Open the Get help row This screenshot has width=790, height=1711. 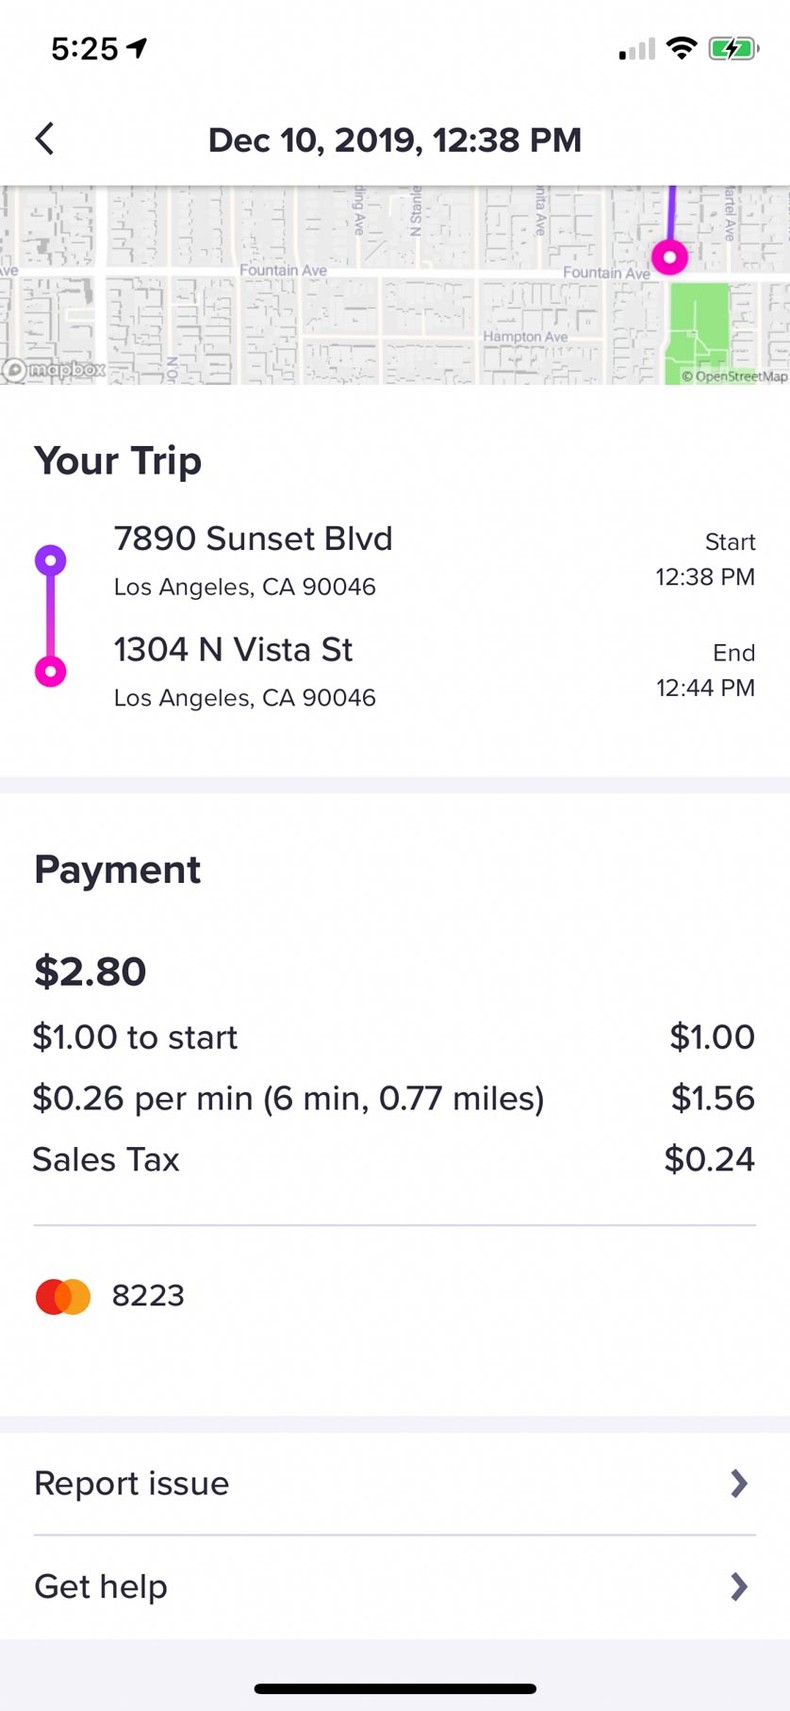(394, 1586)
